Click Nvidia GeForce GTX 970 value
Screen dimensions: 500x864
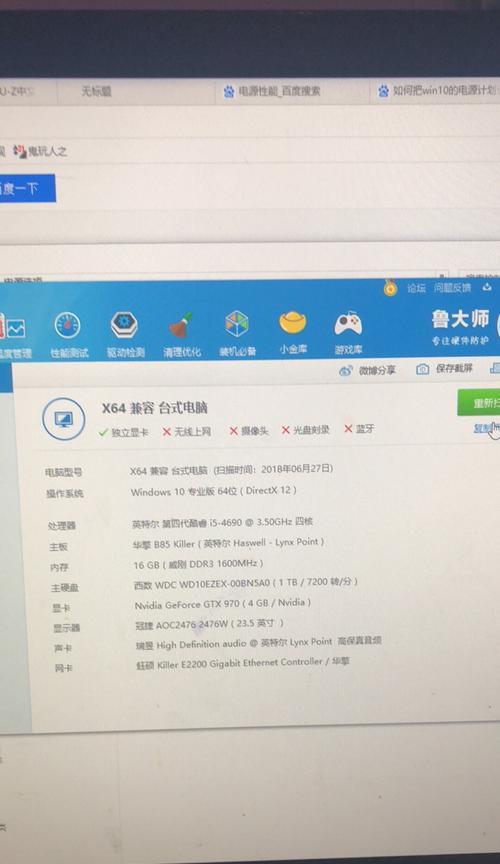[x=223, y=604]
